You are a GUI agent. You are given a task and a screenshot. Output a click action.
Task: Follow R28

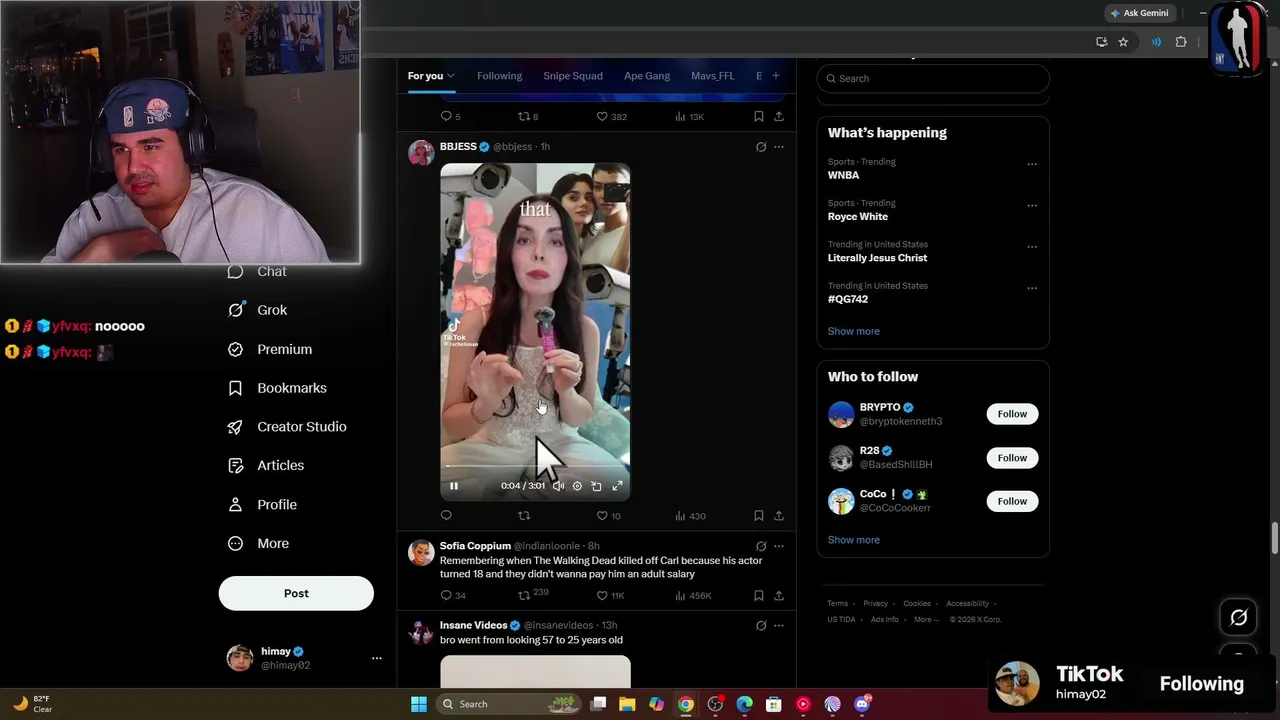1012,458
